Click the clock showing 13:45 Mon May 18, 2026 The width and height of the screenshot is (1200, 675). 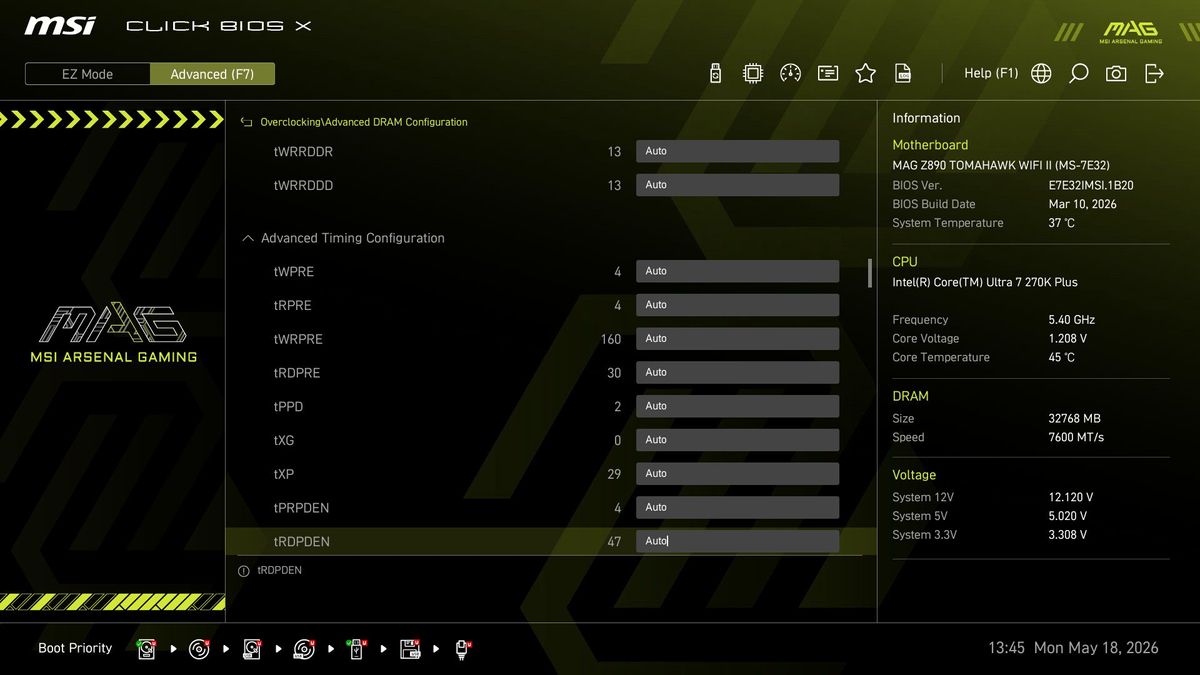click(1073, 648)
